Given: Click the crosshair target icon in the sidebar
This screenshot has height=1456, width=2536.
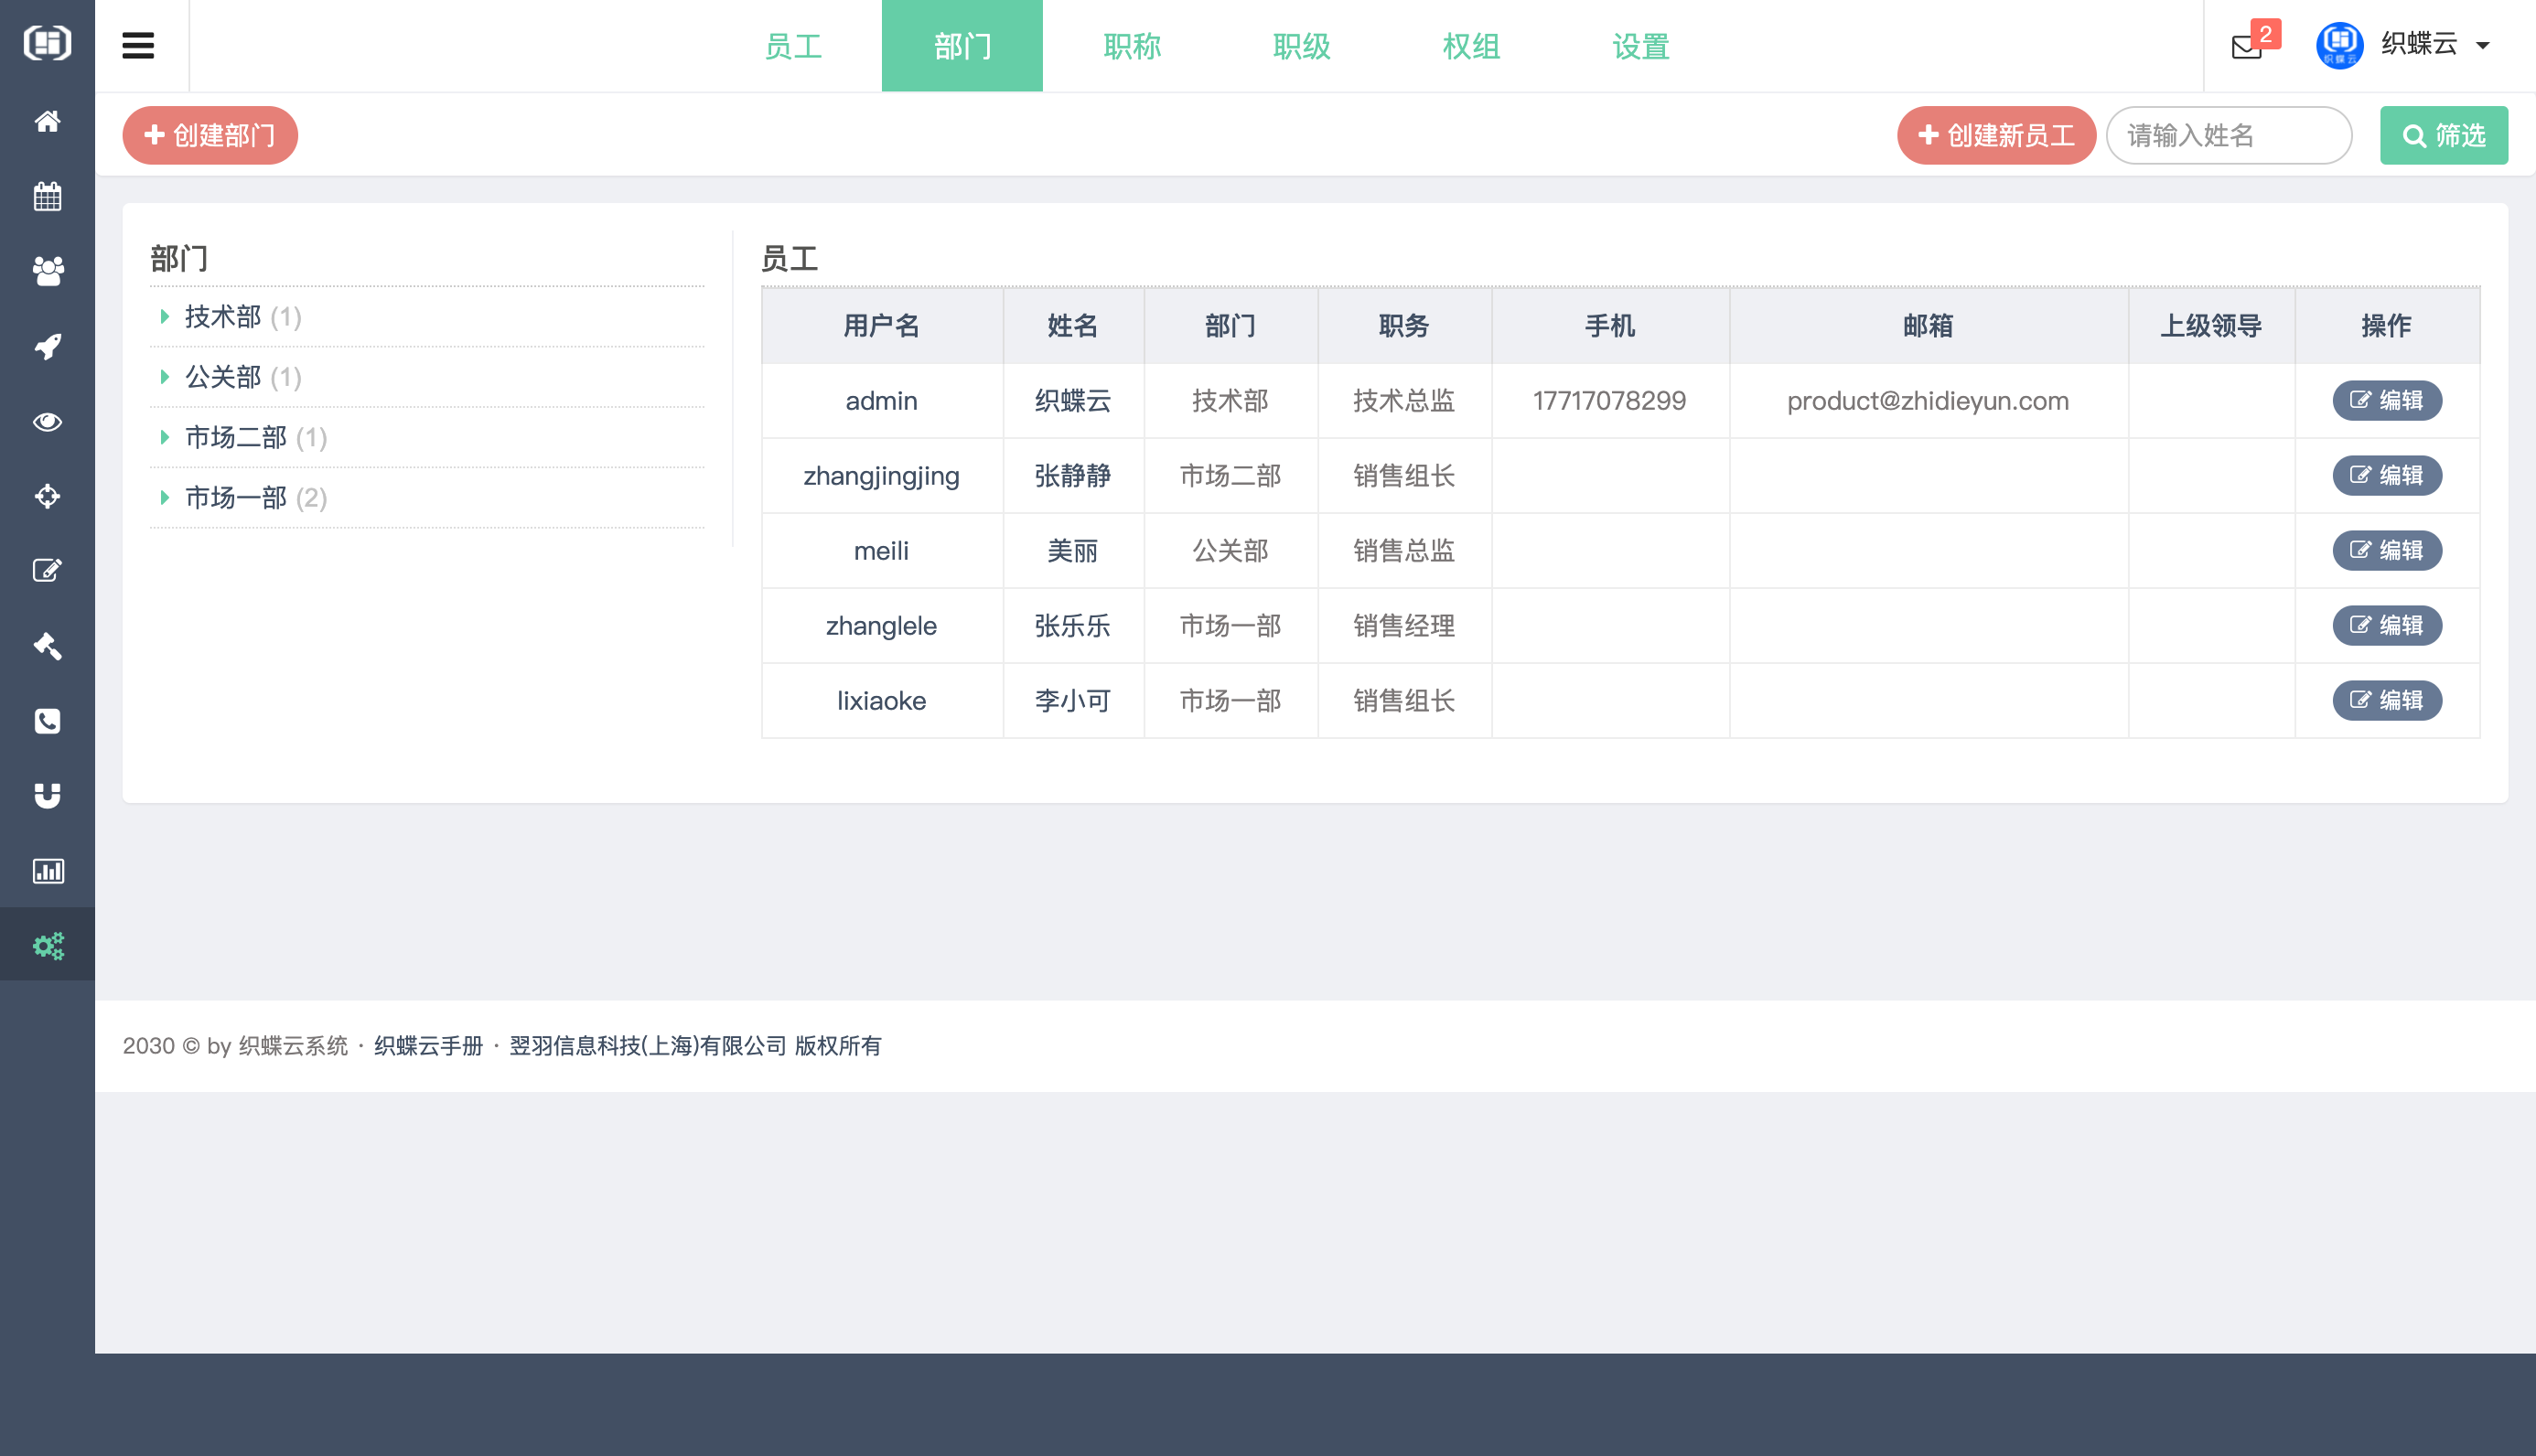Looking at the screenshot, I should point(47,496).
